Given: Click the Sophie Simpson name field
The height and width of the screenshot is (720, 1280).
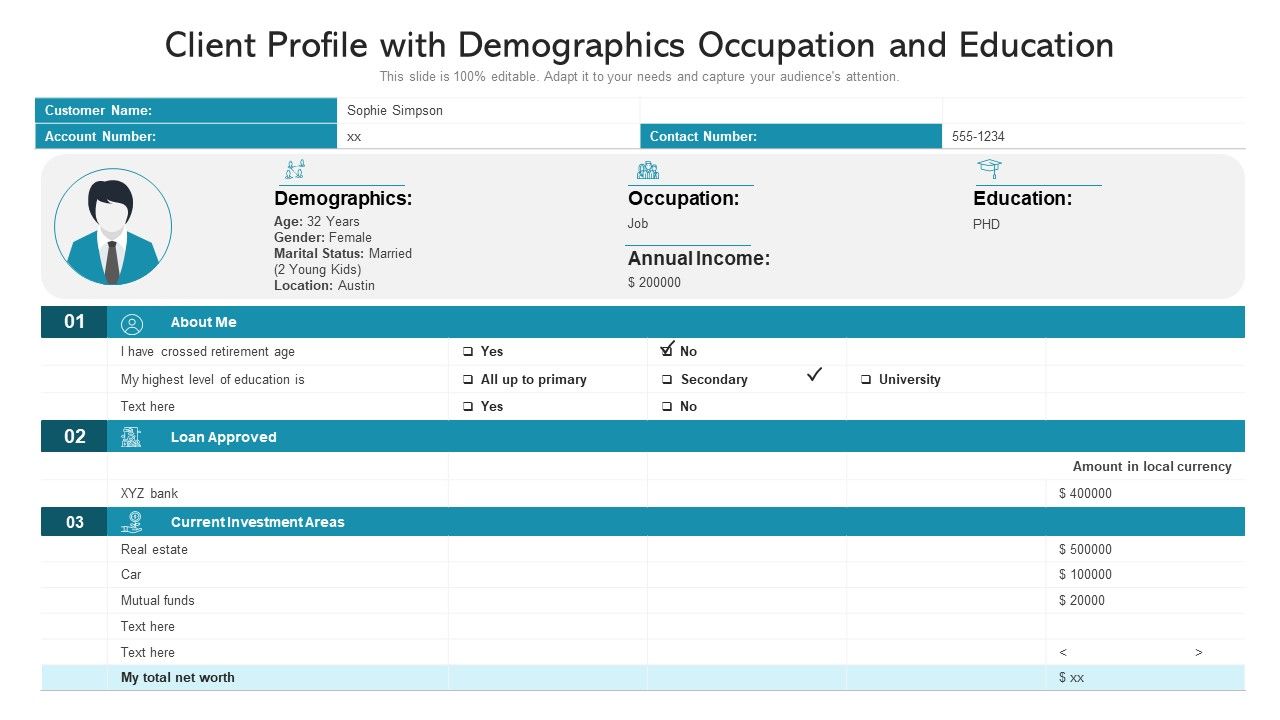Looking at the screenshot, I should [x=488, y=111].
